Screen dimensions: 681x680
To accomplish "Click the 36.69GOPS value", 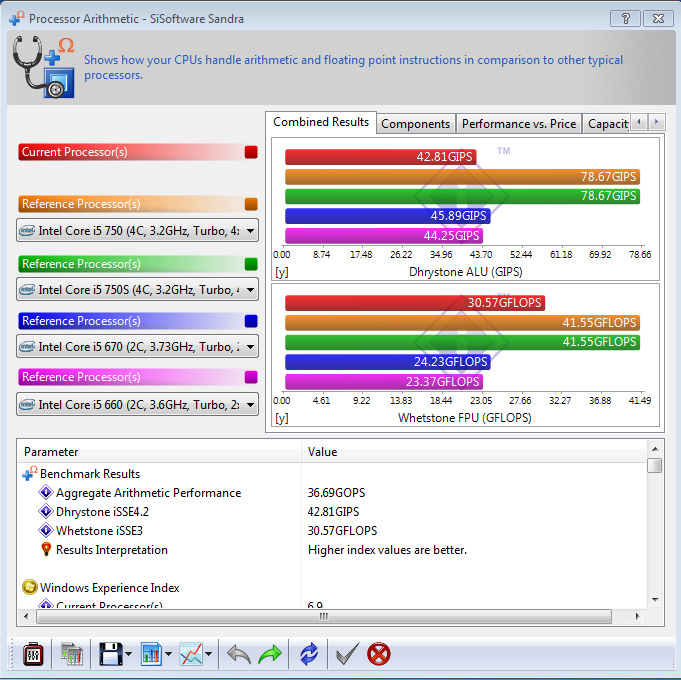I will [337, 493].
